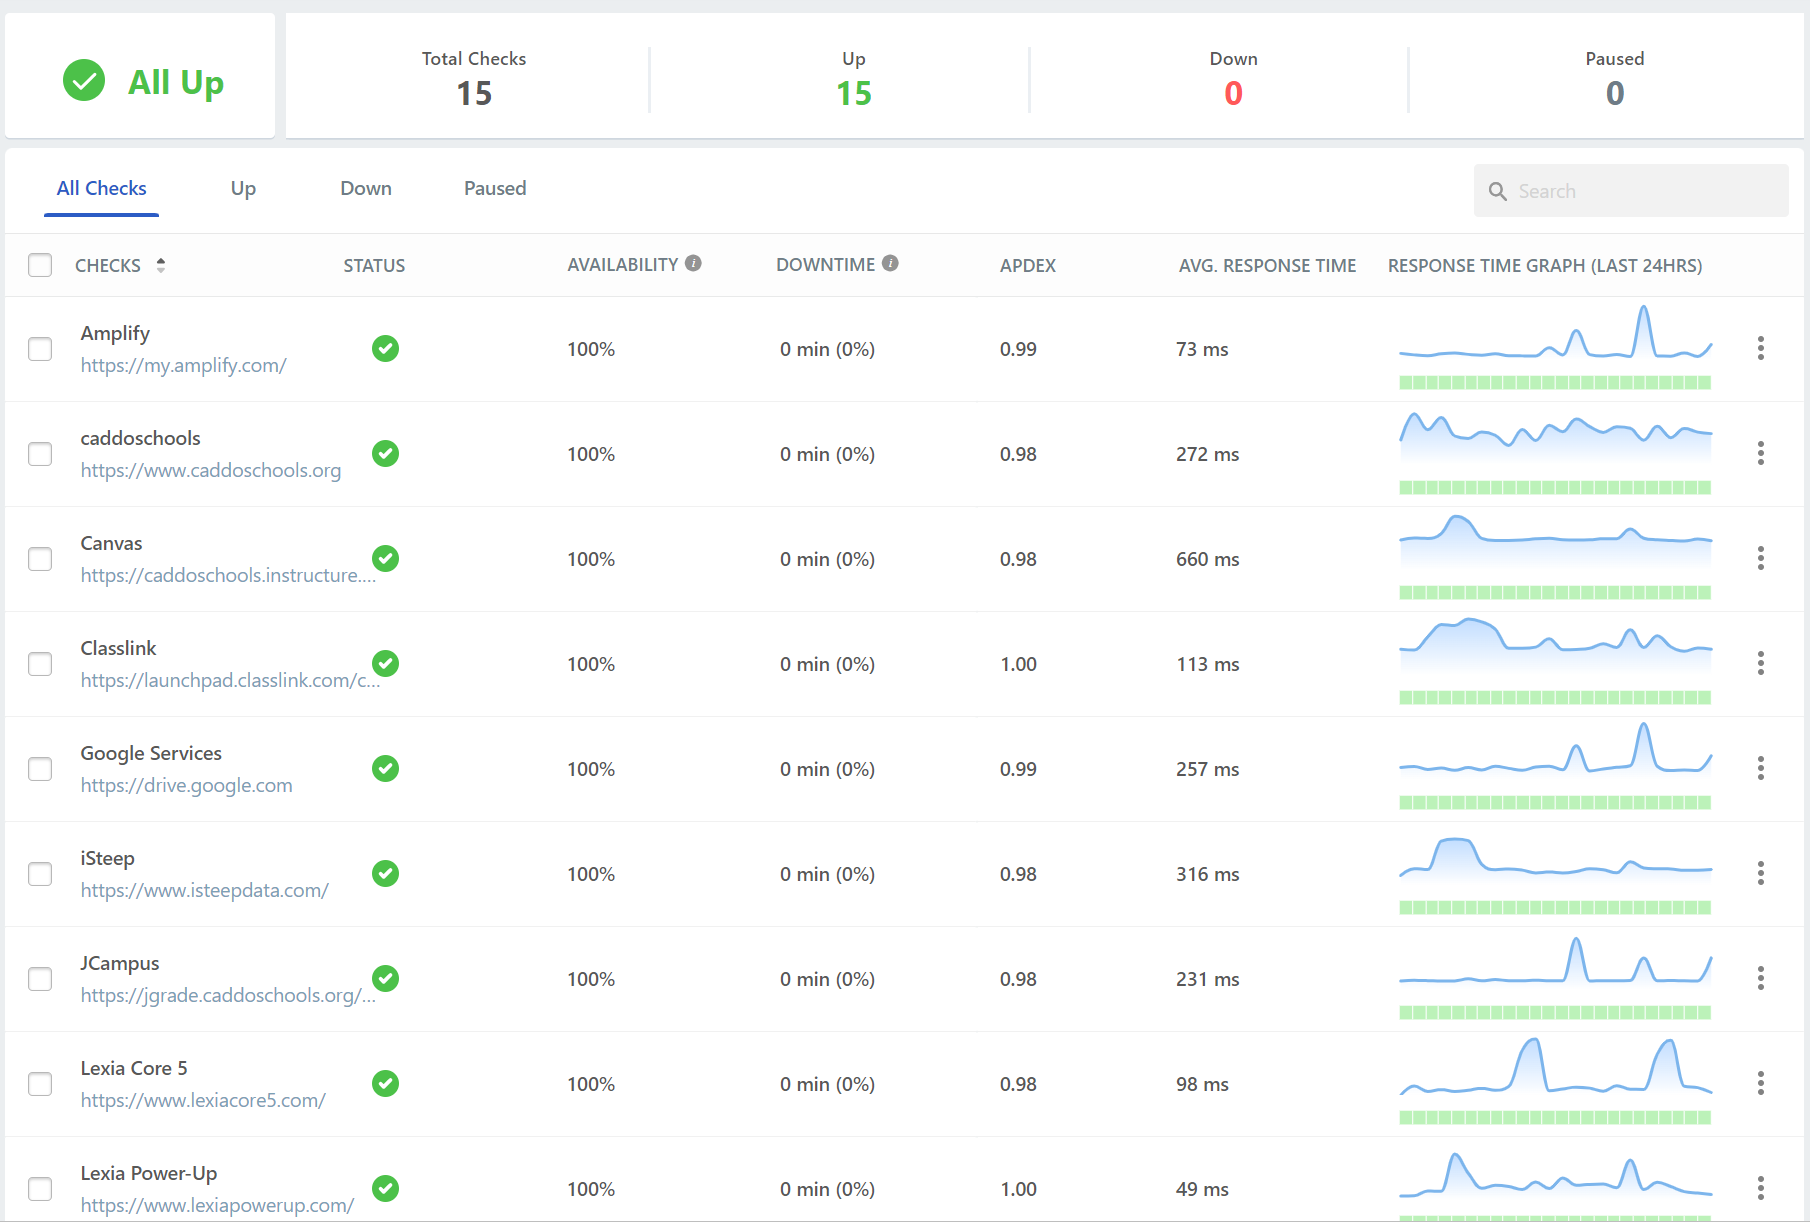Switch to the Down tab

tap(366, 188)
